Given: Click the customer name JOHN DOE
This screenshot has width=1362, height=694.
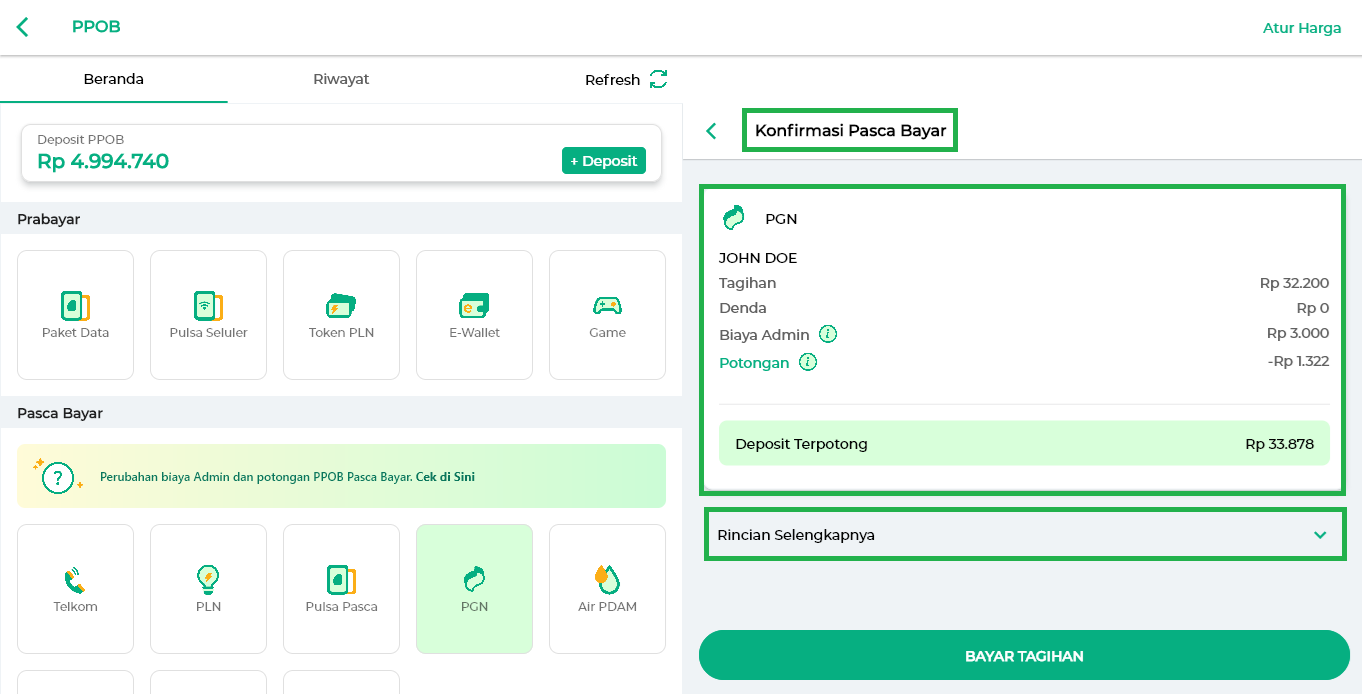Looking at the screenshot, I should coord(758,258).
